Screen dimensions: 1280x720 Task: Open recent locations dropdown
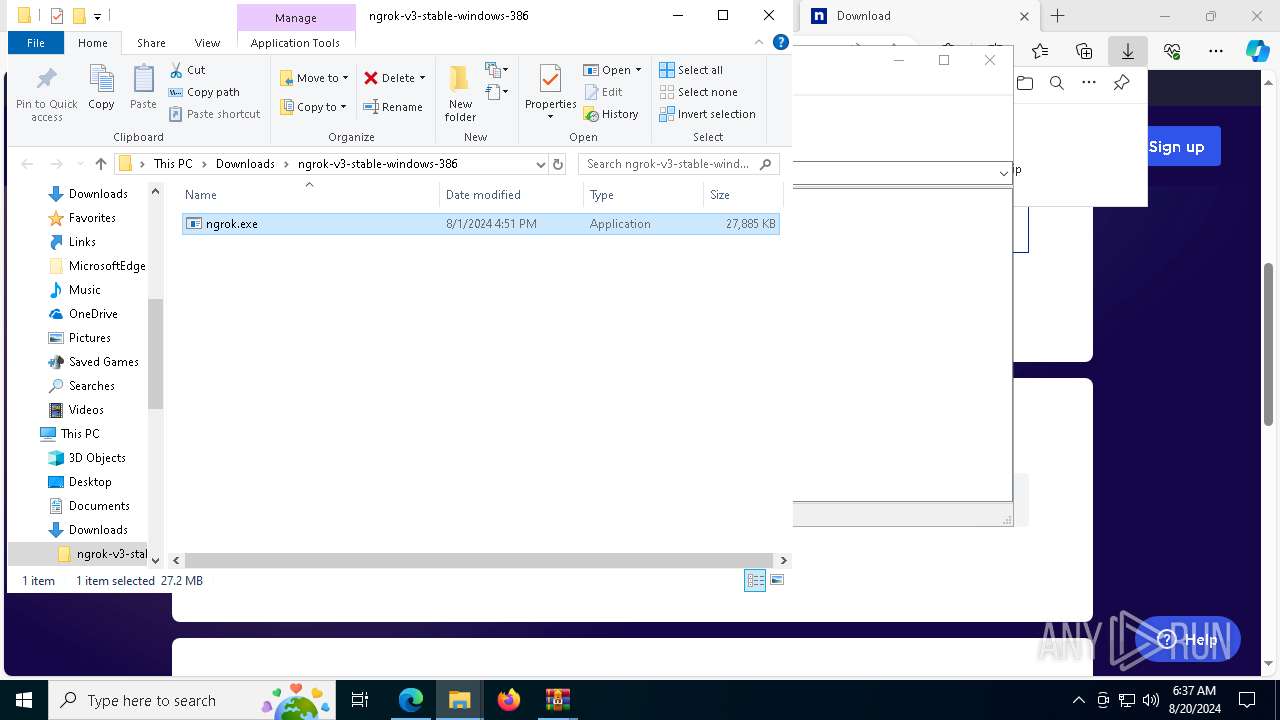point(79,164)
